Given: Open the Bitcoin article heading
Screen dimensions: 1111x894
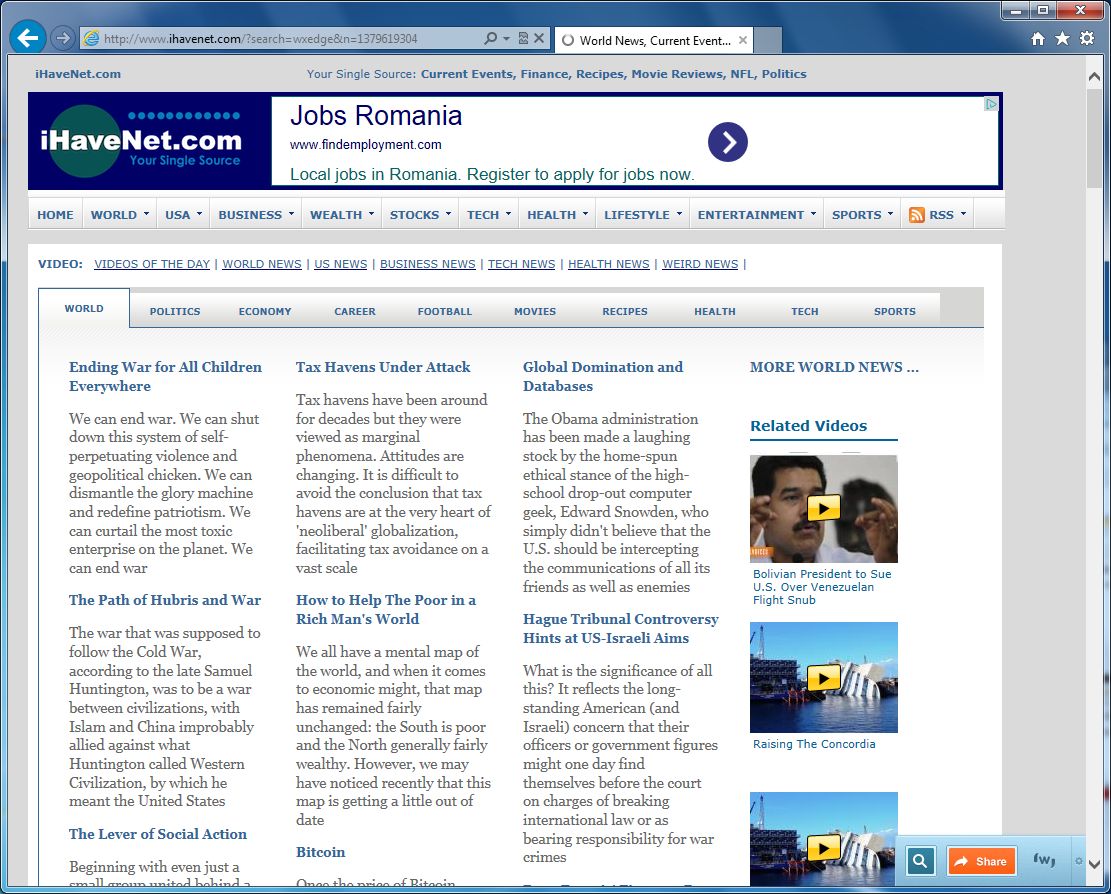Looking at the screenshot, I should (320, 852).
